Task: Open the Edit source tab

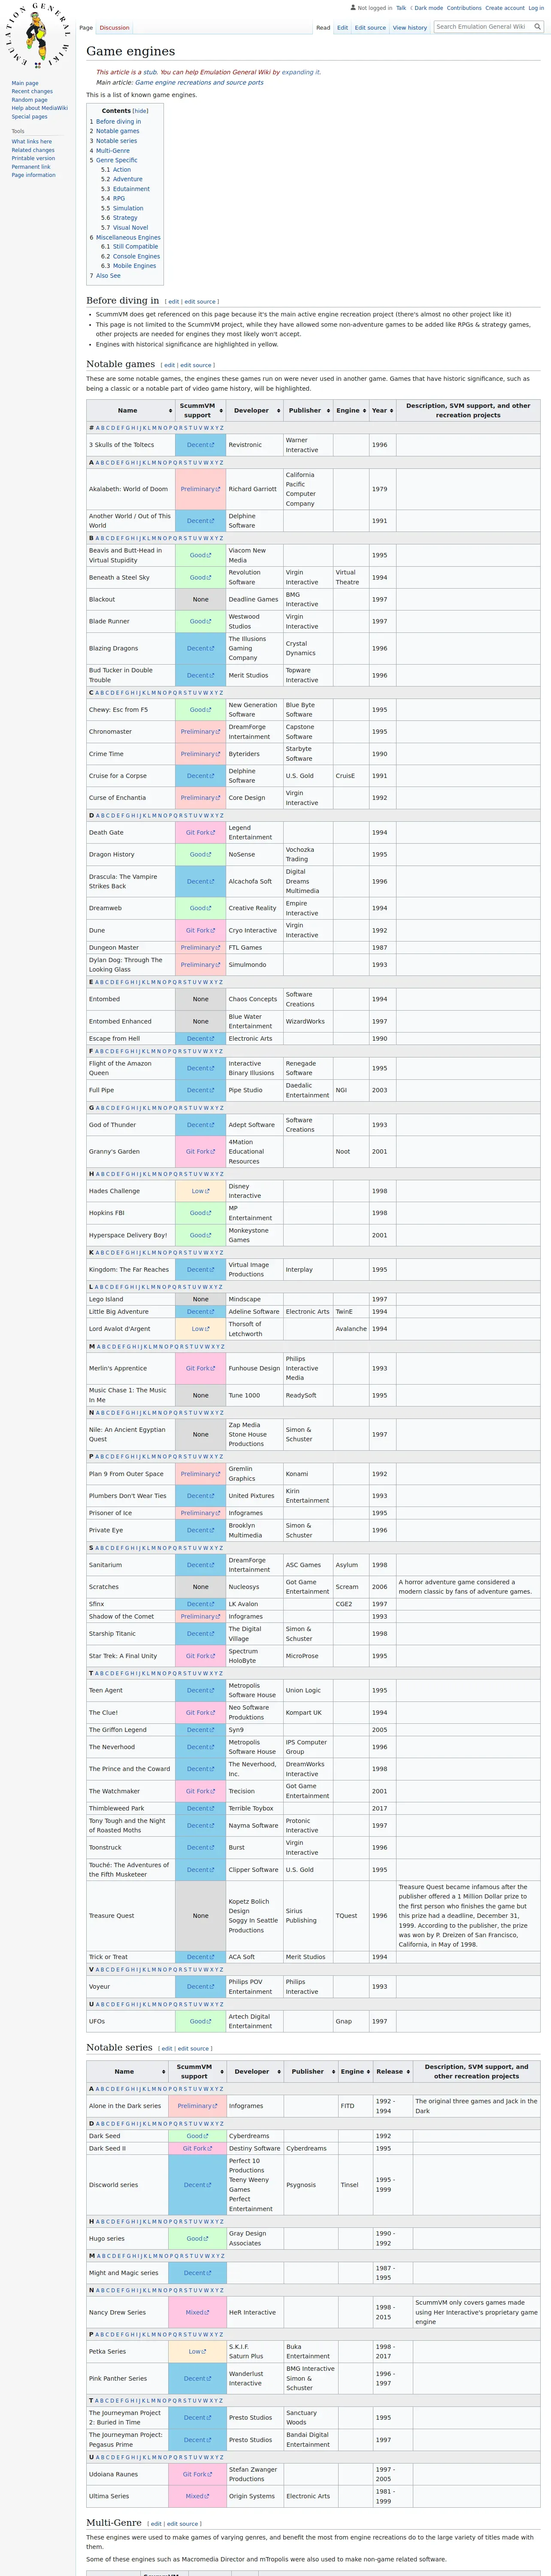Action: [x=370, y=28]
